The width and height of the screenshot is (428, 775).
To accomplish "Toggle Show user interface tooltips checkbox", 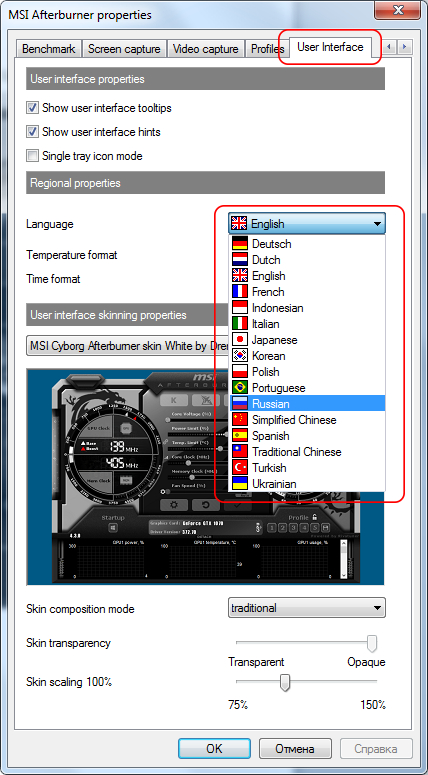I will (x=33, y=108).
